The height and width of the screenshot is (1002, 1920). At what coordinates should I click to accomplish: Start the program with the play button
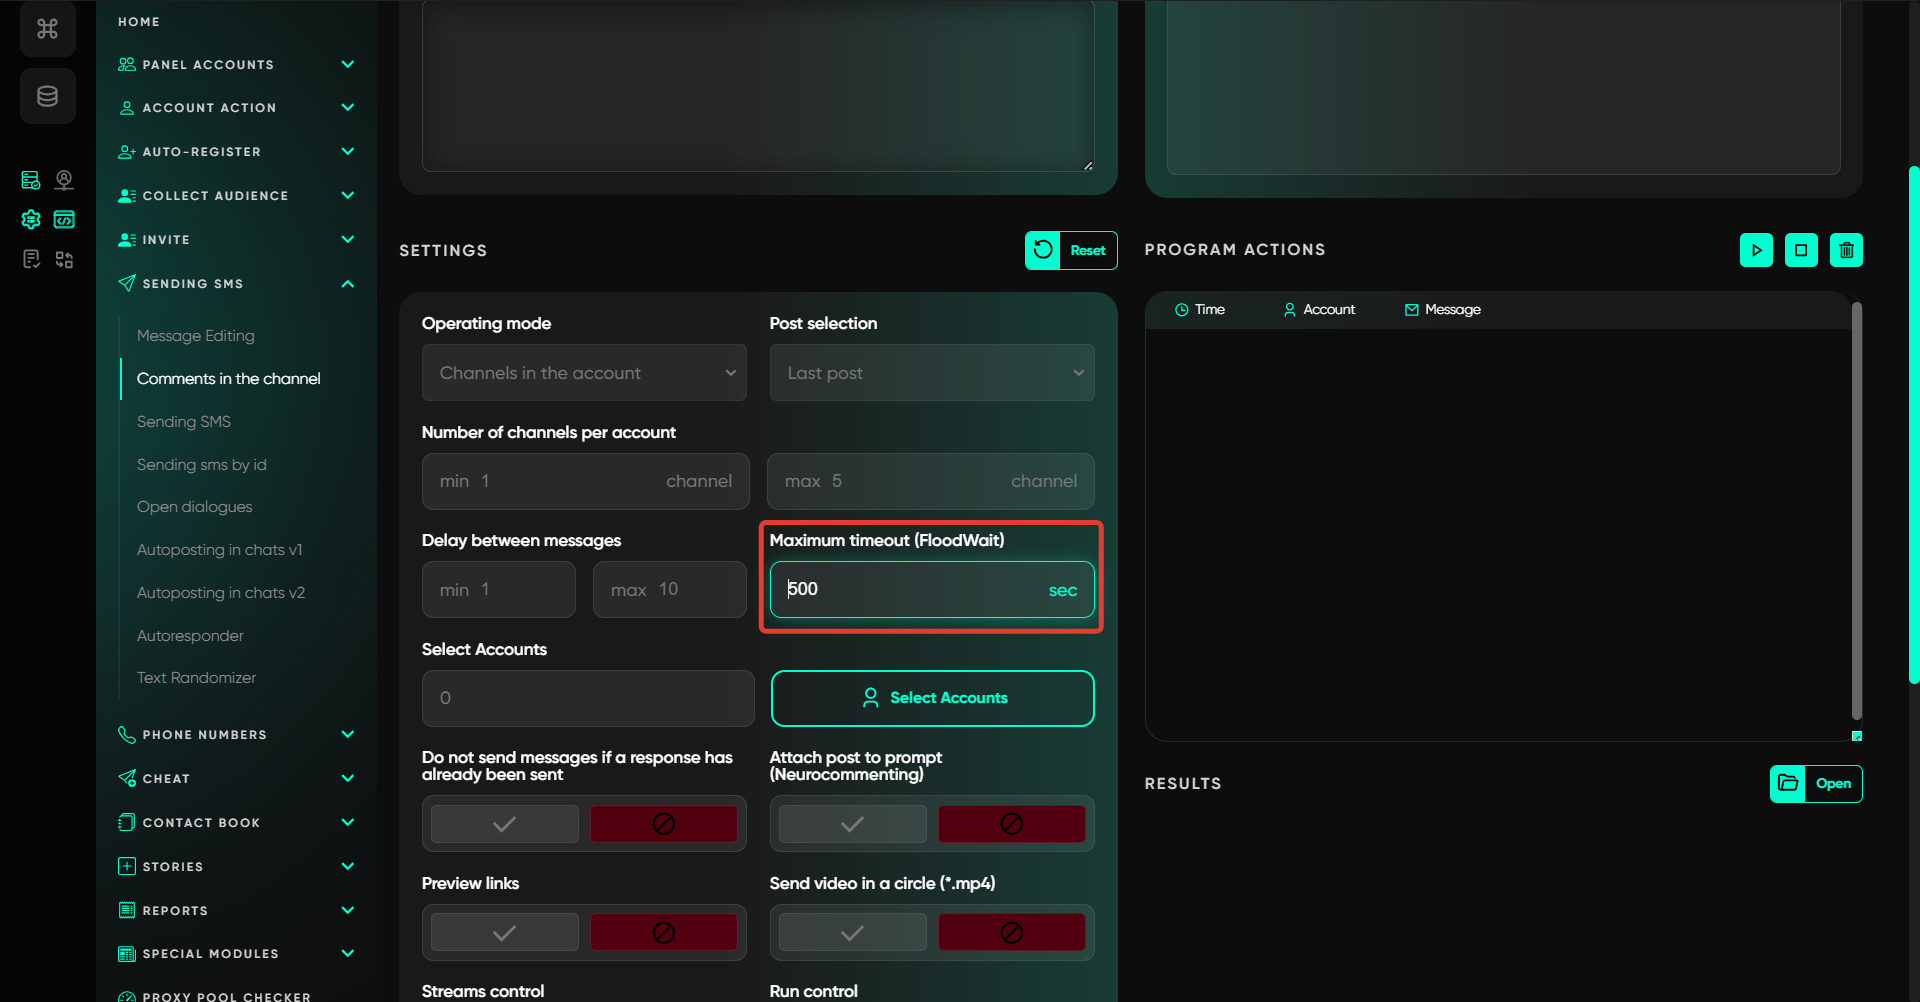1756,250
